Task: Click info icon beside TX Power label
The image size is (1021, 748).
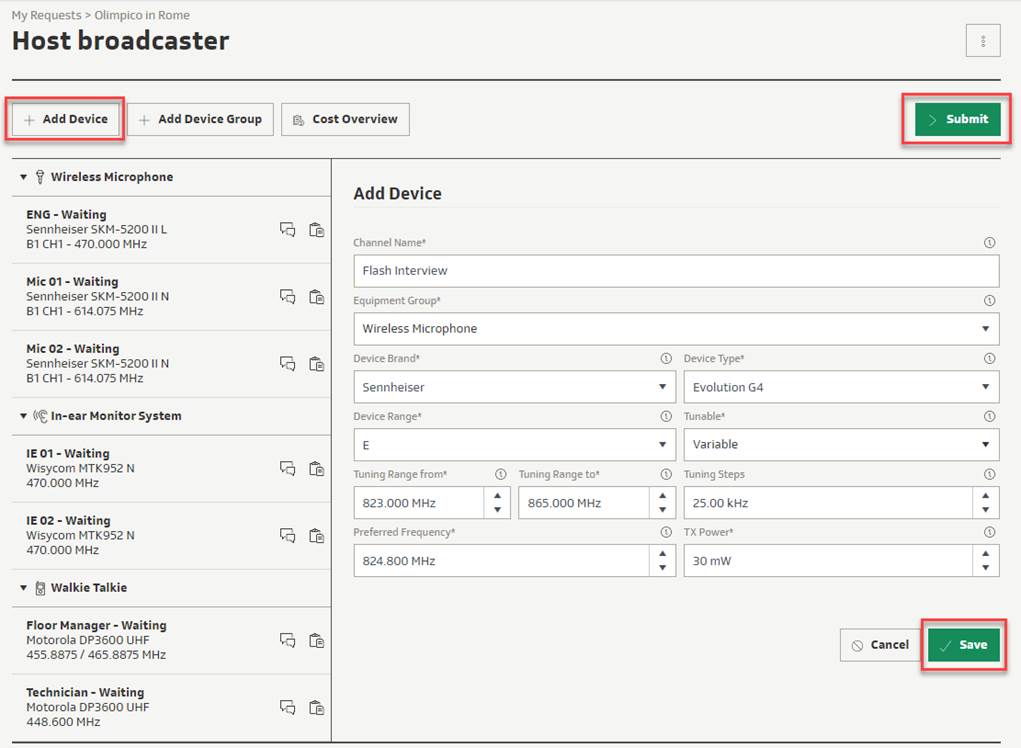Action: [x=989, y=533]
